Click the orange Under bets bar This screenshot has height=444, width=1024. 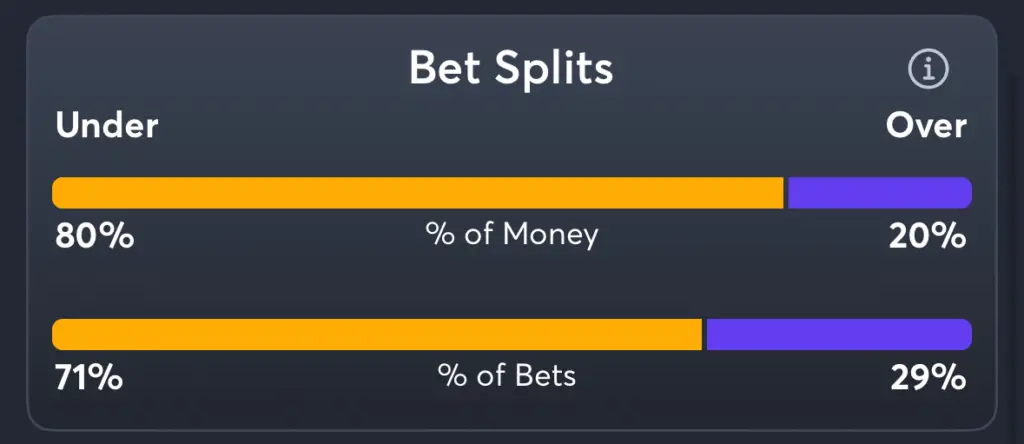377,334
